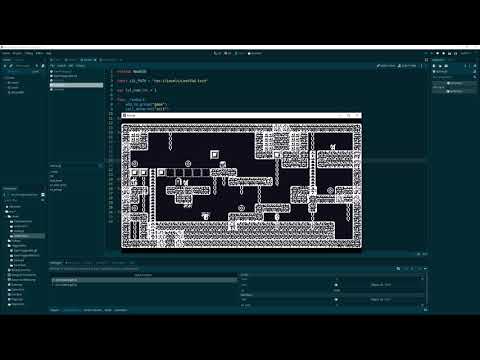Viewport: 480px width, 360px height.
Task: Open the Online Docs link
Action: click(x=386, y=66)
